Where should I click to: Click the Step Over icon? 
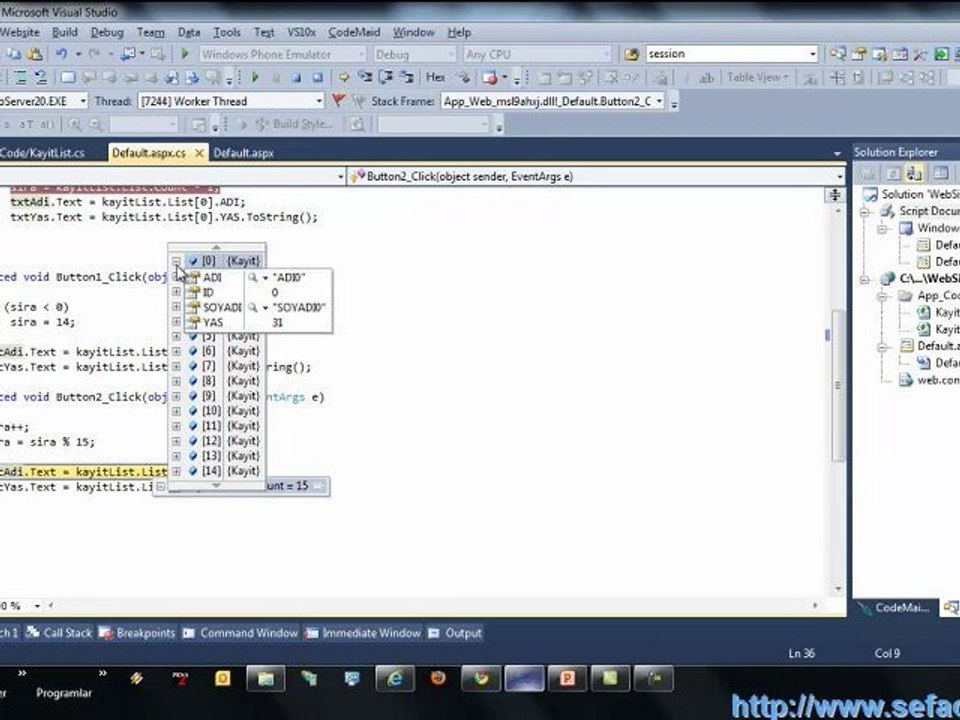[386, 77]
